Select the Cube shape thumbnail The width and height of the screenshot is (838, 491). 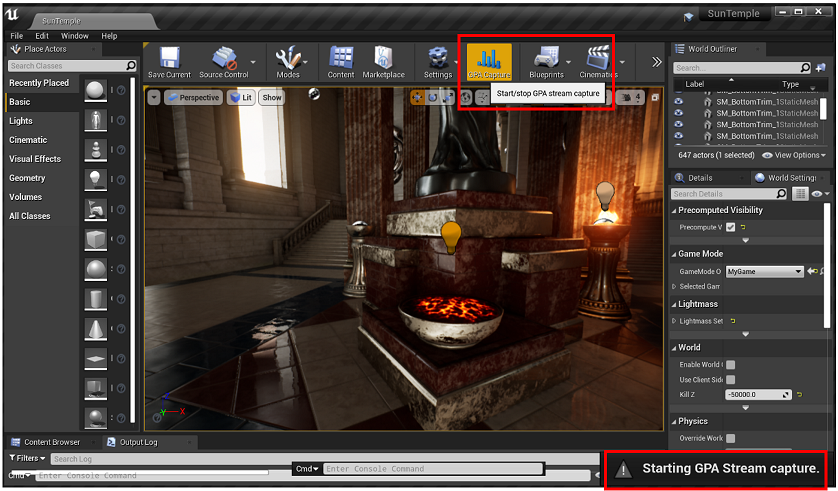(x=96, y=240)
